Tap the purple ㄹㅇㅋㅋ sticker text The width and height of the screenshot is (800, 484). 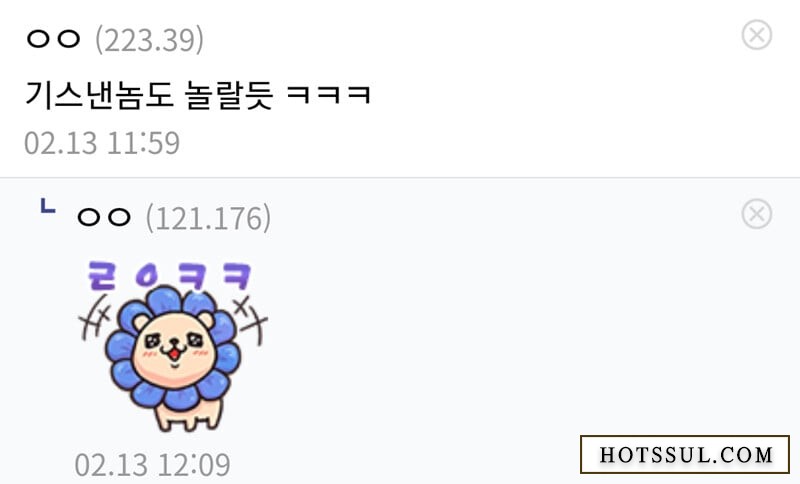(x=170, y=276)
